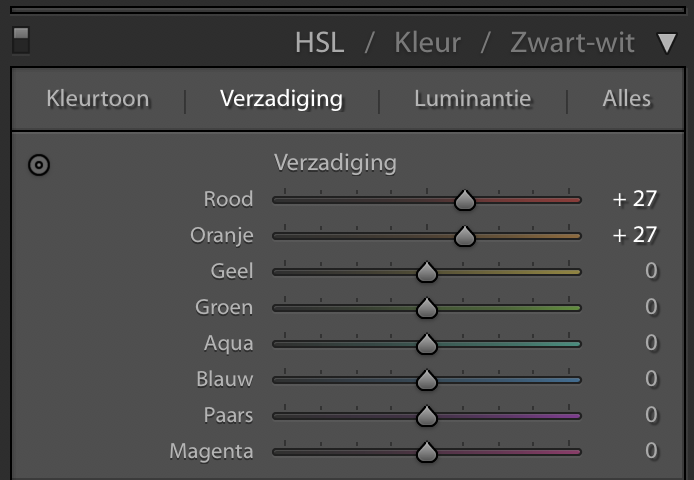Switch panel to Zwart-wit mode

pyautogui.click(x=572, y=43)
